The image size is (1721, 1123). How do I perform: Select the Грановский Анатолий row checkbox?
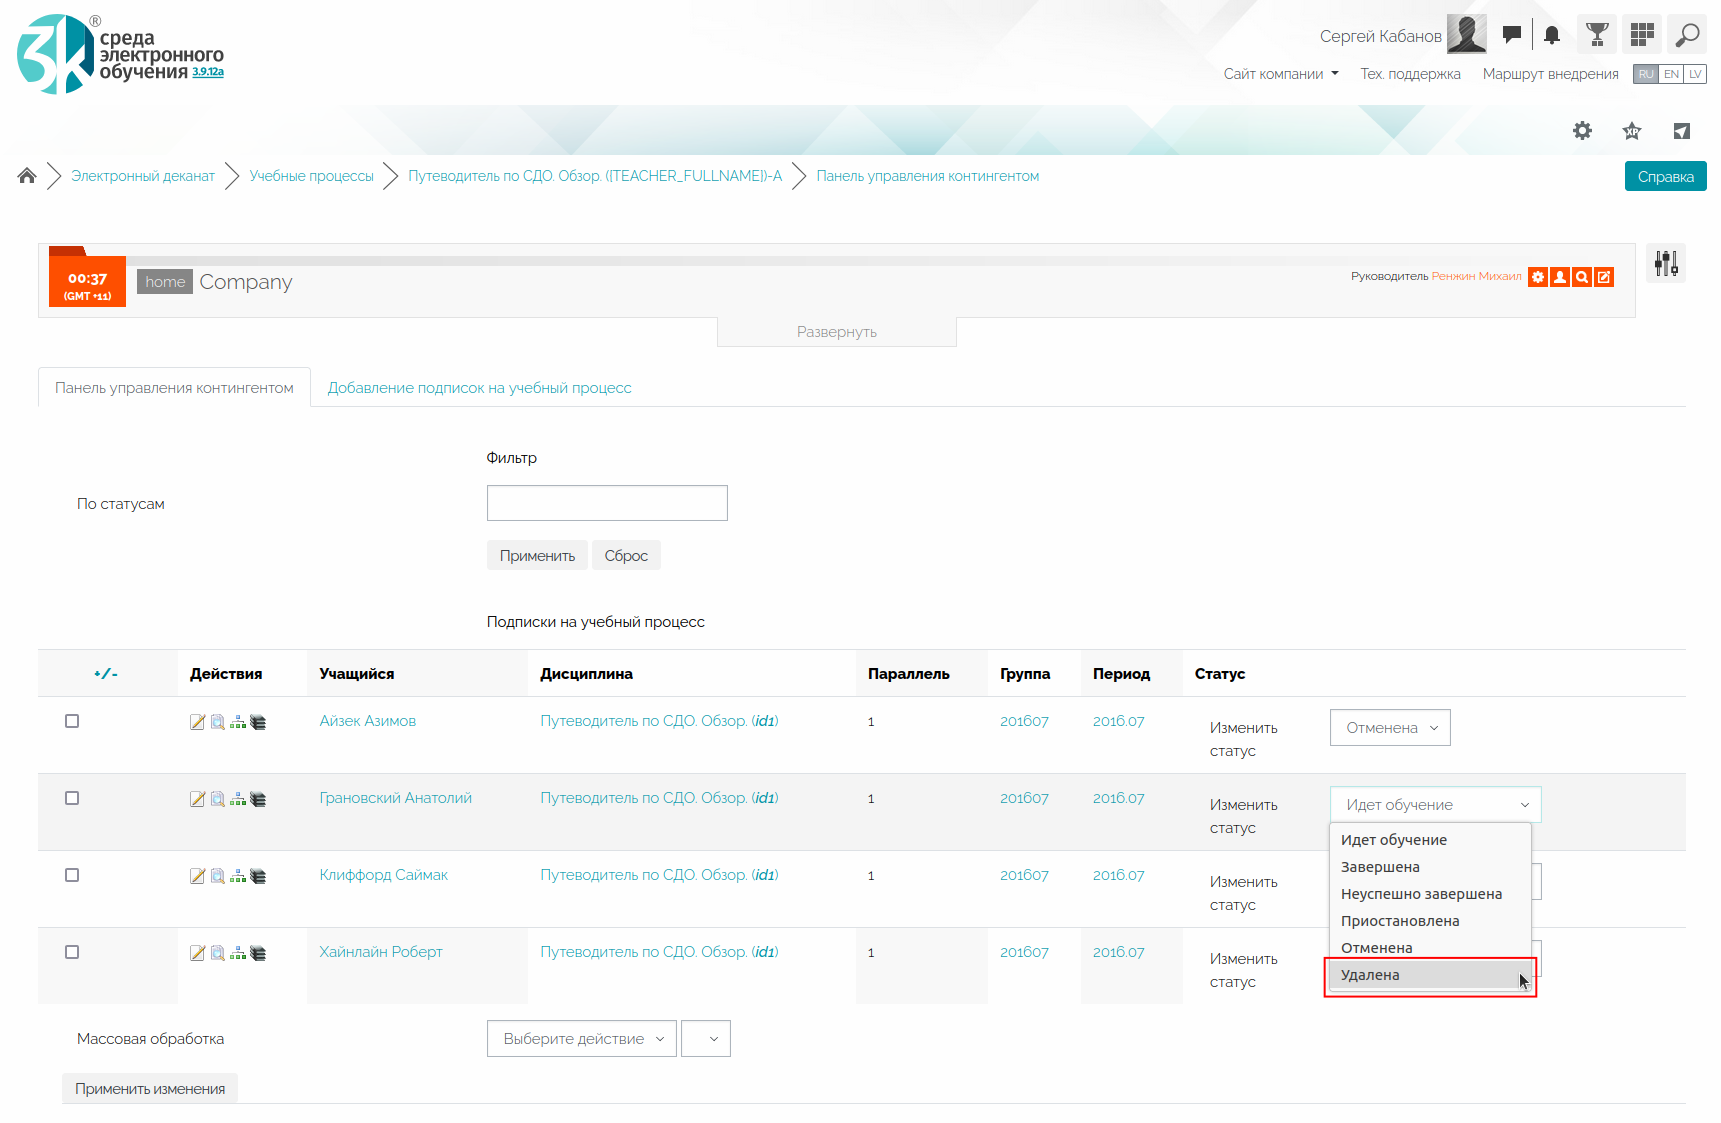72,798
